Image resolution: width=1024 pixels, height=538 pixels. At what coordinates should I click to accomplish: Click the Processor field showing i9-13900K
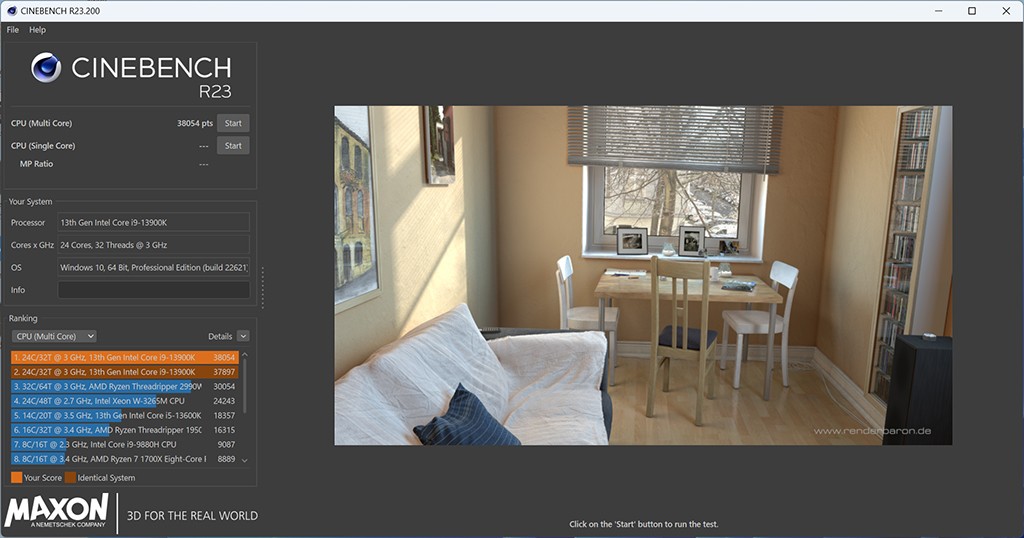[153, 222]
